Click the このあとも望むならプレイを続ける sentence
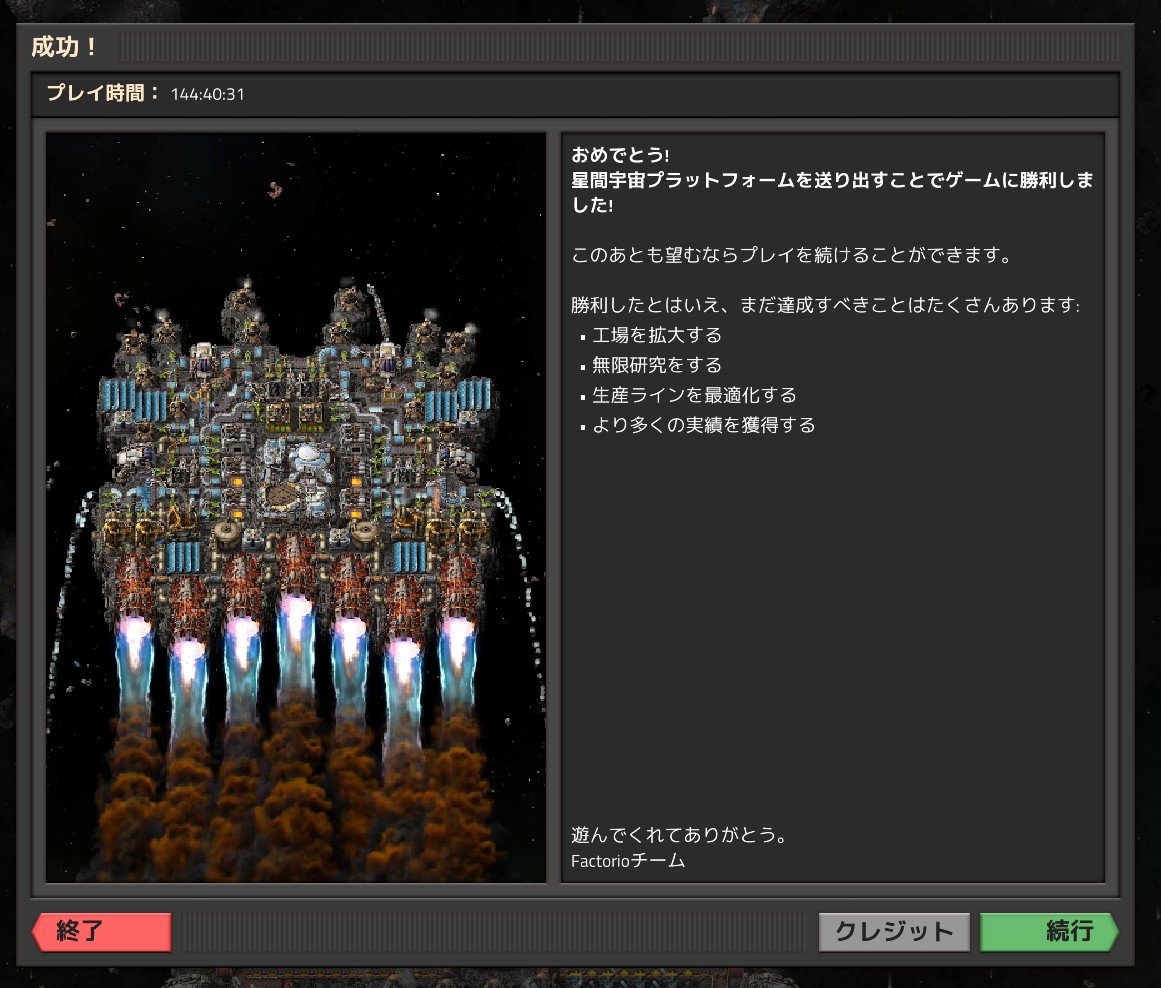Screen dimensions: 1161x988 (791, 255)
